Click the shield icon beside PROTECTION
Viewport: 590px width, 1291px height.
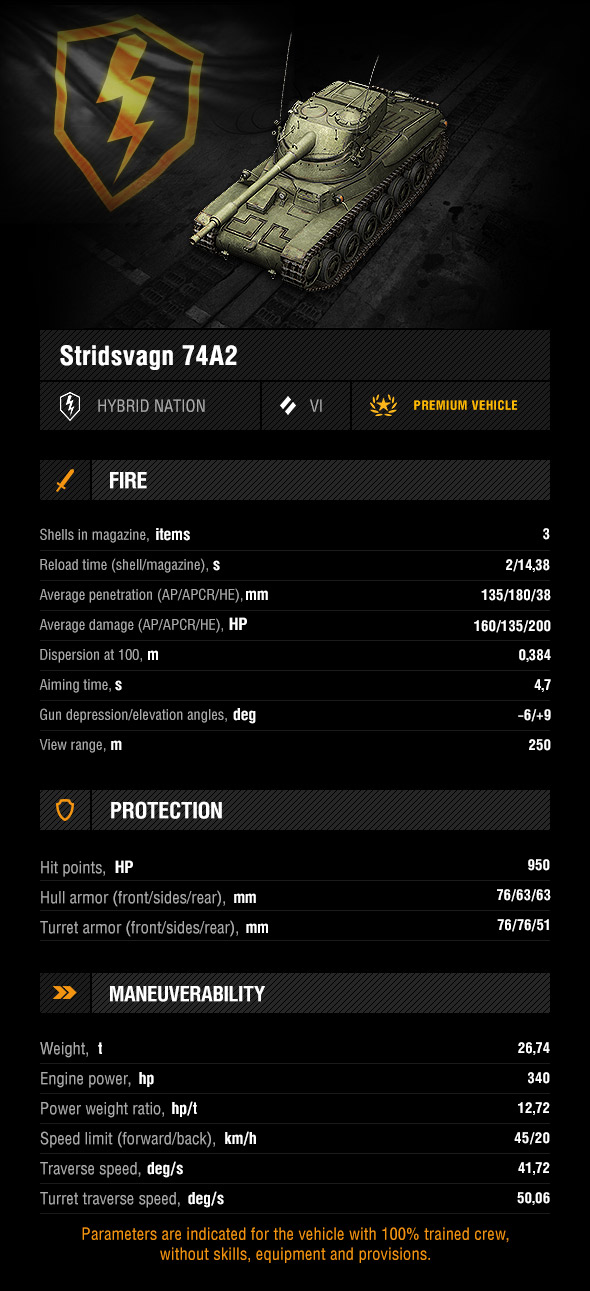pos(65,810)
